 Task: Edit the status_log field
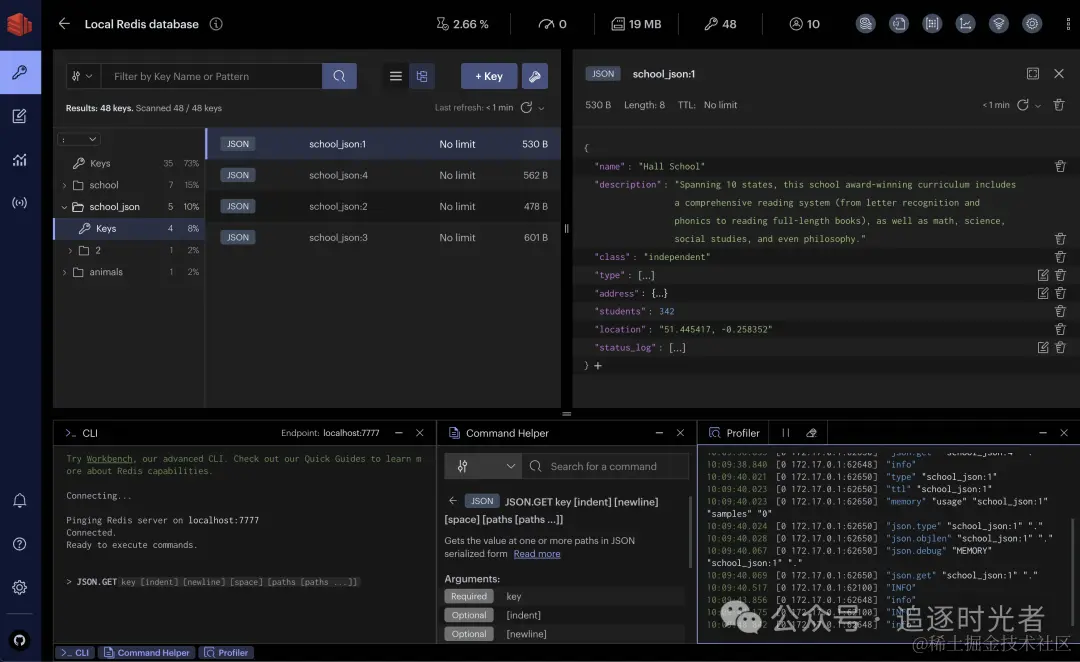(1043, 347)
